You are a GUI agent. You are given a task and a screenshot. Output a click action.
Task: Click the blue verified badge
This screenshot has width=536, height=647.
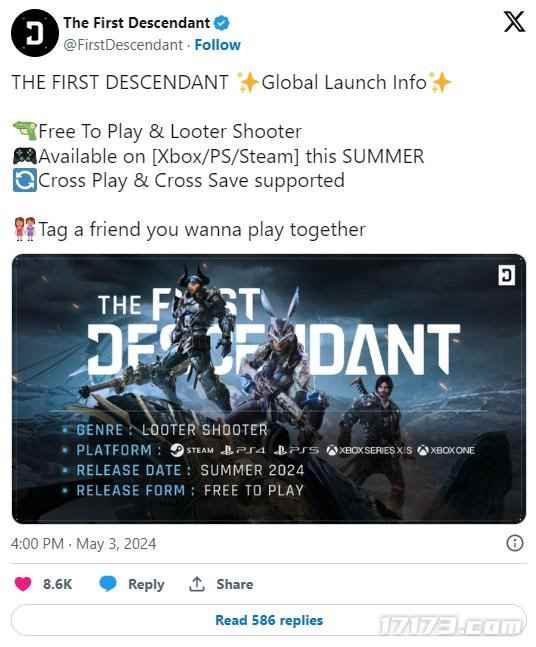[x=222, y=23]
